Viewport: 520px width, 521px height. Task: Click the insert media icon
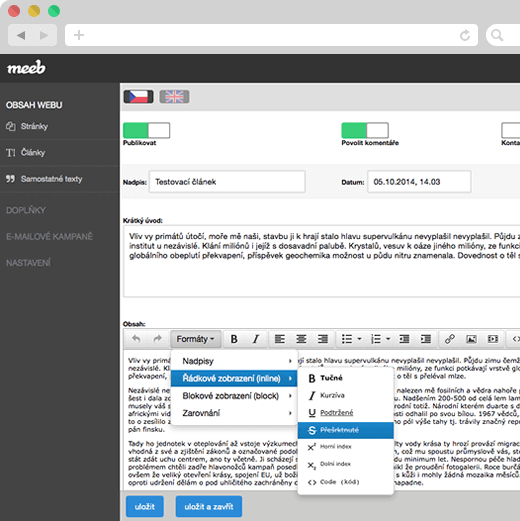(x=493, y=339)
